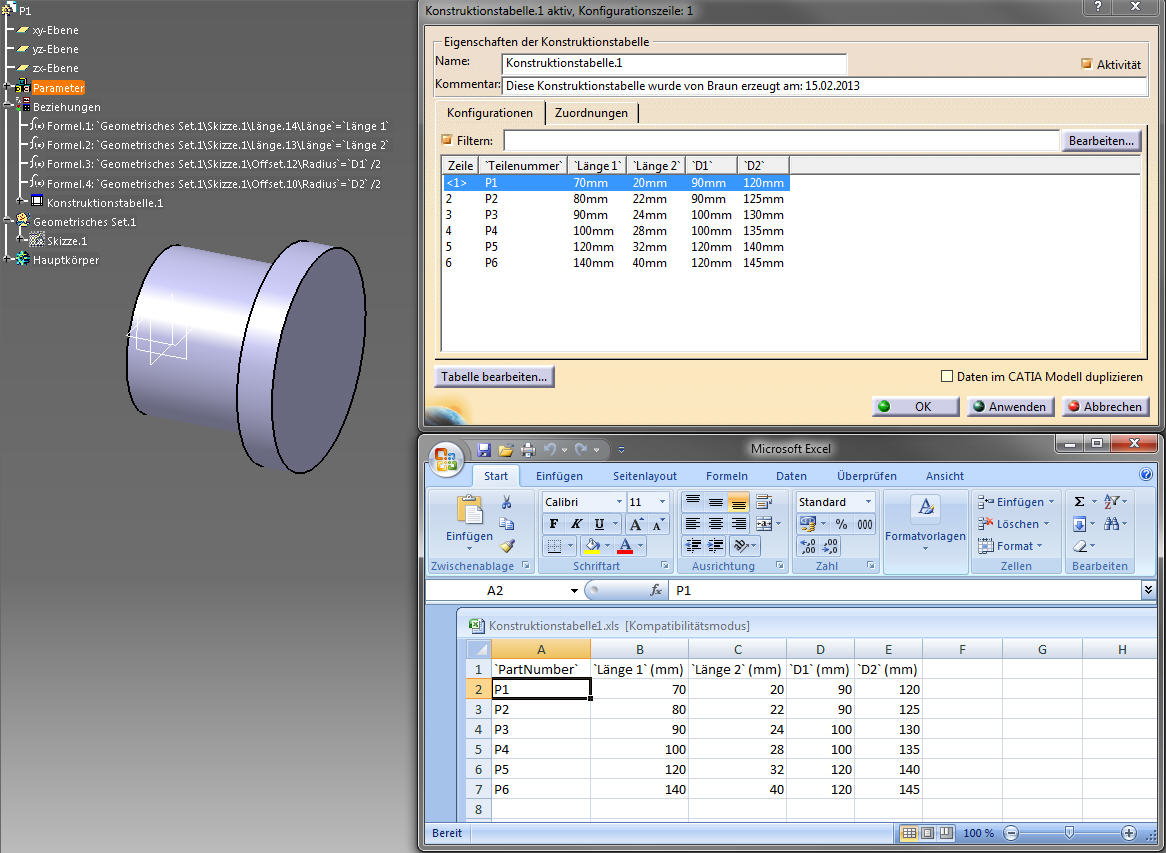Click the yellow fill color bucket

592,546
